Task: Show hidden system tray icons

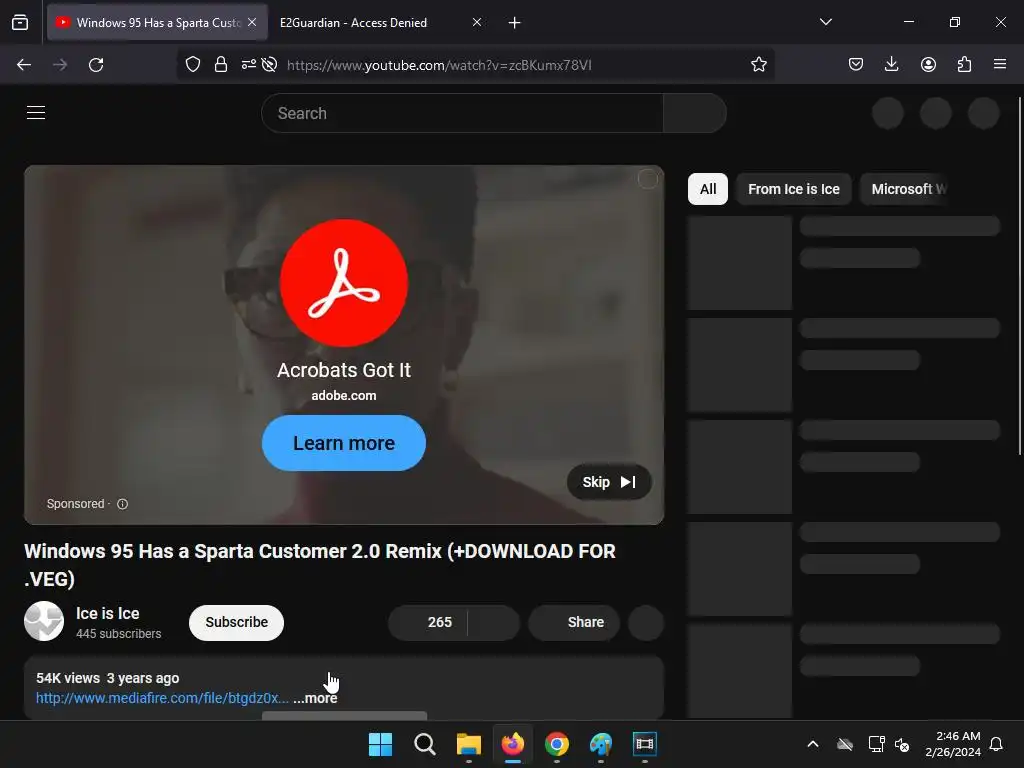Action: coord(813,744)
